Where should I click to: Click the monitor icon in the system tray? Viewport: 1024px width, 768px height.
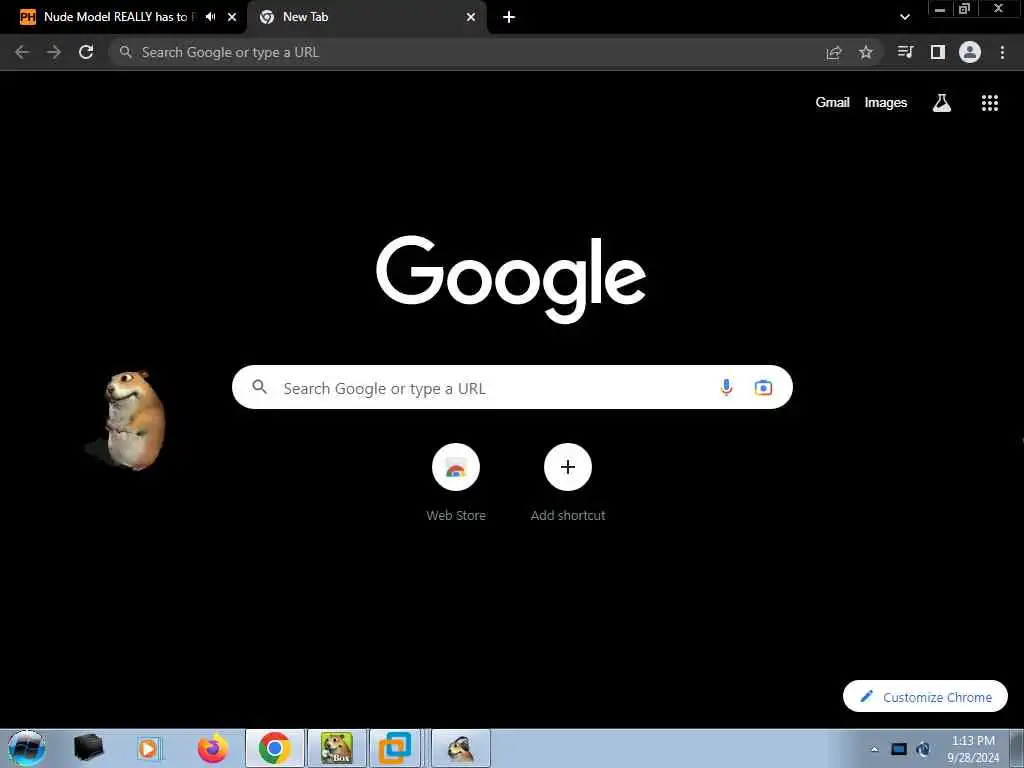pos(899,749)
